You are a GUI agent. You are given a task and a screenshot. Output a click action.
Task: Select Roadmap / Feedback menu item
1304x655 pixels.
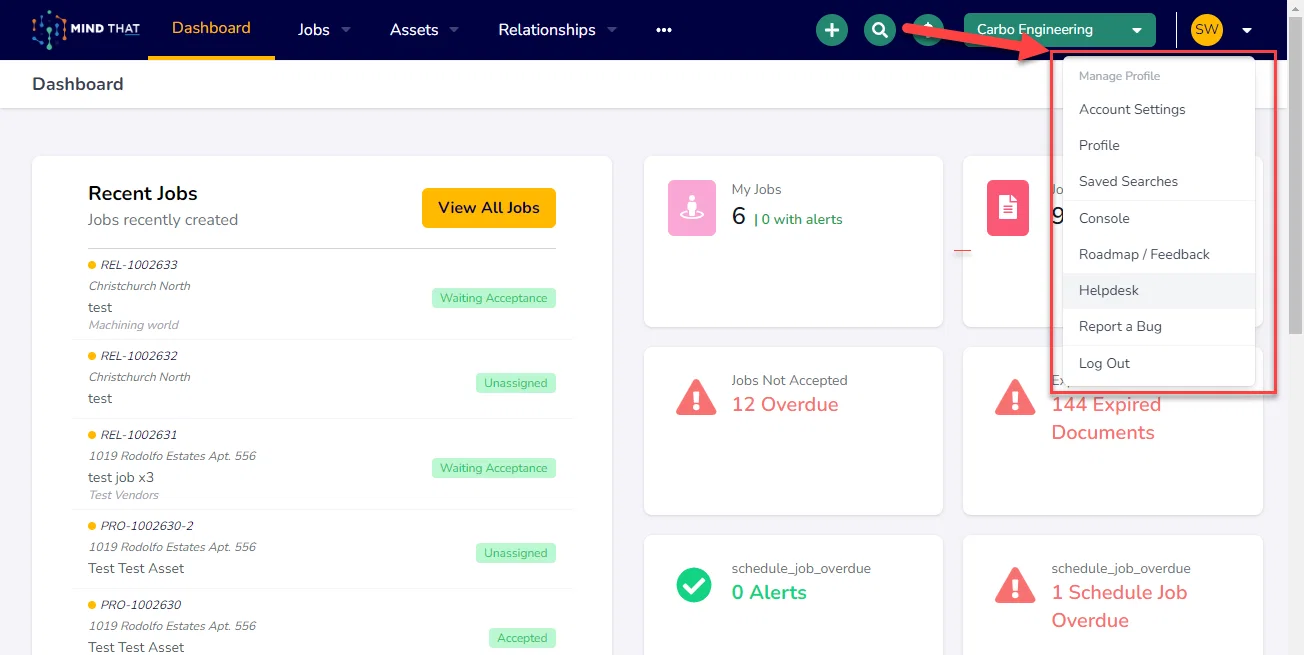click(x=1158, y=254)
